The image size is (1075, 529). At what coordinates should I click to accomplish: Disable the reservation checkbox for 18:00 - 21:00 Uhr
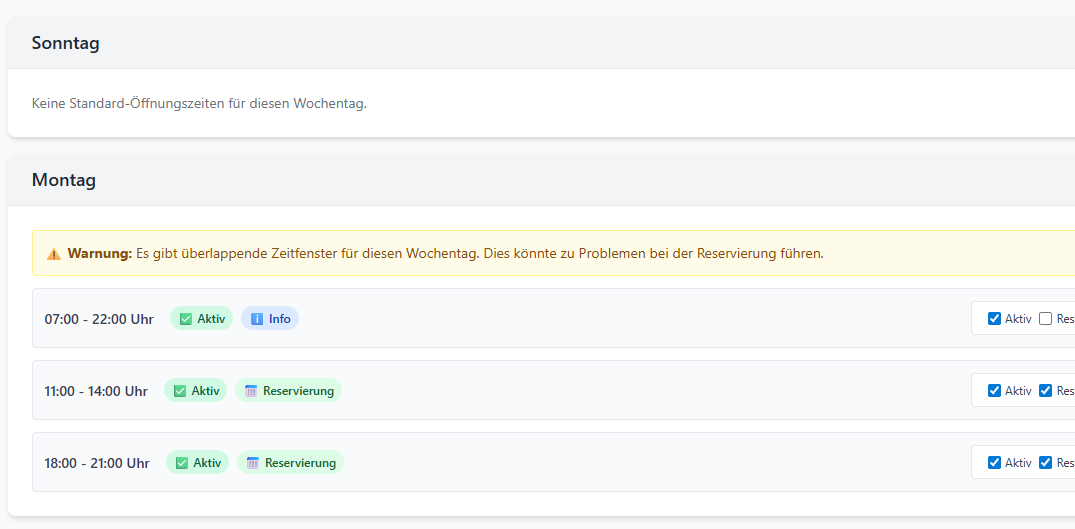1045,463
